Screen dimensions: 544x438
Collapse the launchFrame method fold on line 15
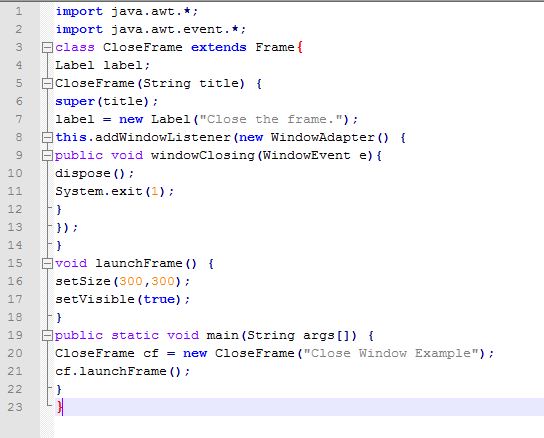click(x=47, y=263)
